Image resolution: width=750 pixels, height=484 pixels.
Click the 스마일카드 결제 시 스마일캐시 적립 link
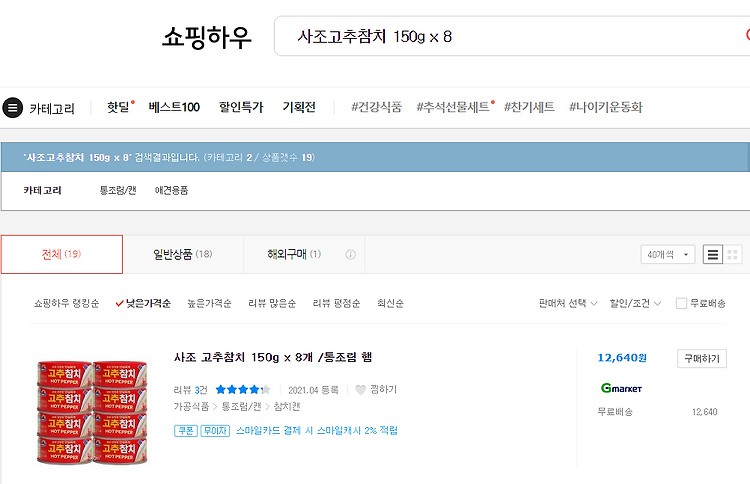pyautogui.click(x=317, y=431)
